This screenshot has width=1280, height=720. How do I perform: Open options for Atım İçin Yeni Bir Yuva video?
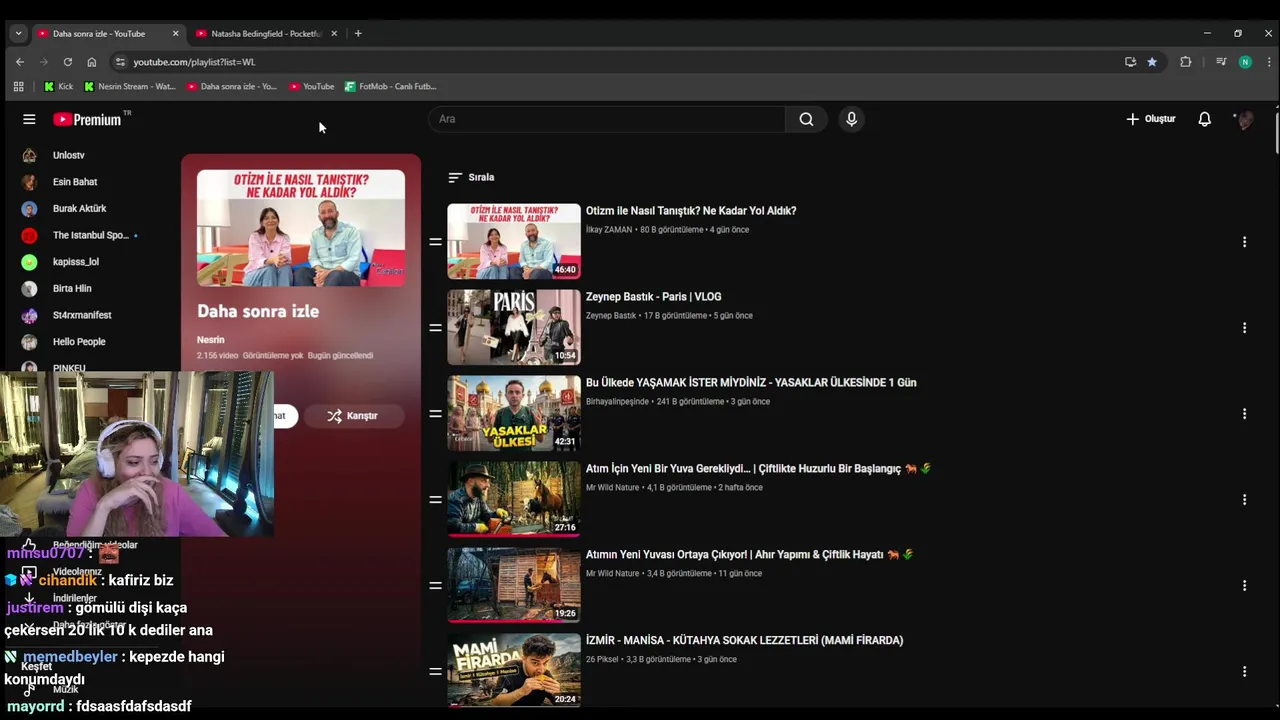tap(1244, 500)
